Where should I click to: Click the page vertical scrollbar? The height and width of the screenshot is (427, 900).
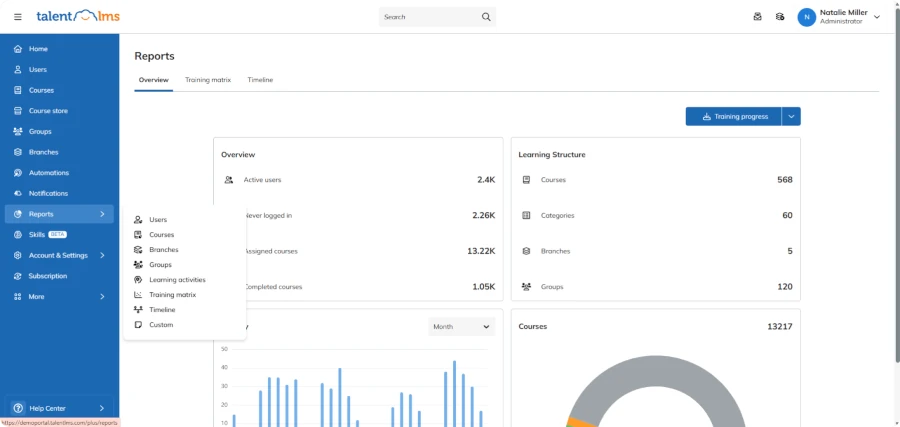pyautogui.click(x=897, y=187)
